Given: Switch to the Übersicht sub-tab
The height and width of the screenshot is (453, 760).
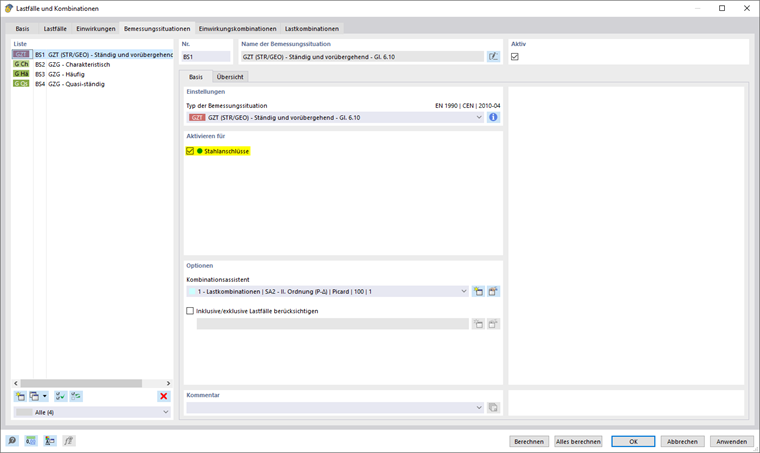Looking at the screenshot, I should (230, 77).
